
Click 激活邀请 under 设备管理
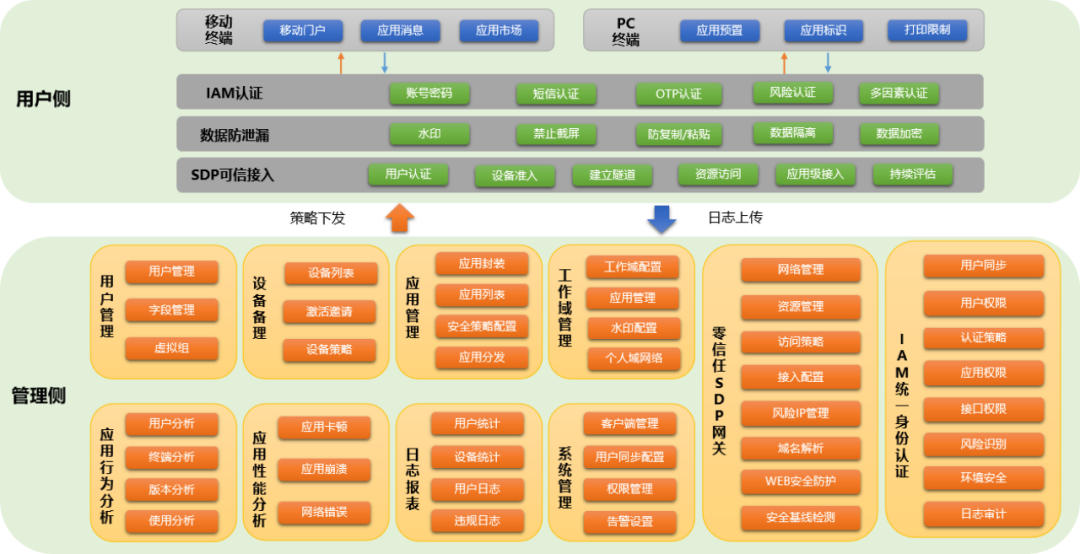click(329, 312)
